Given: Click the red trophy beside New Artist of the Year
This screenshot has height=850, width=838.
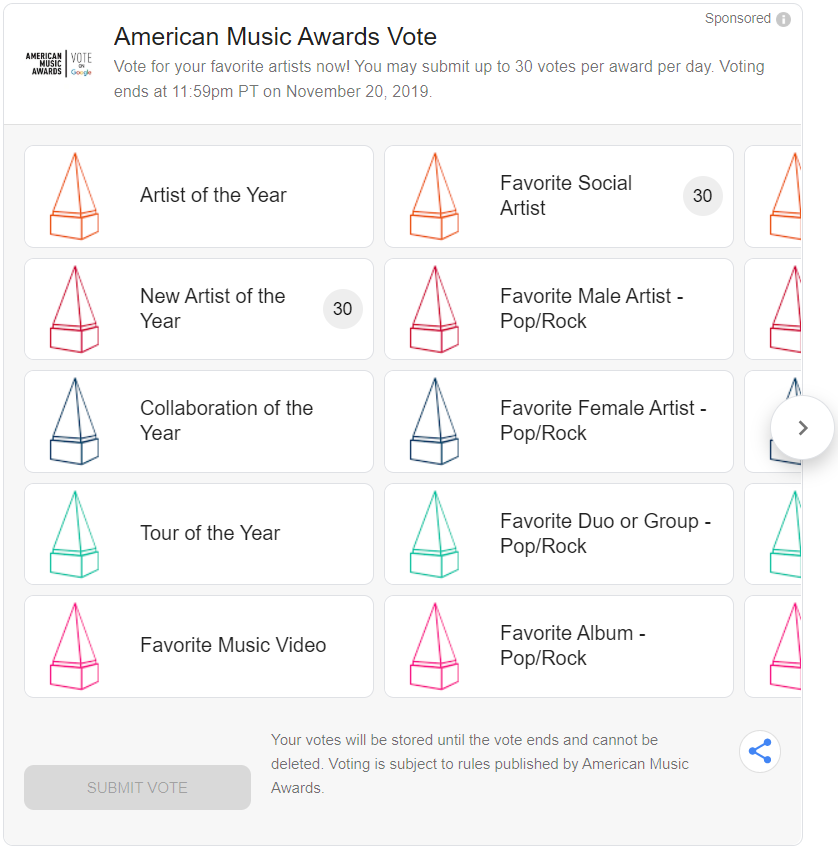Looking at the screenshot, I should 74,309.
